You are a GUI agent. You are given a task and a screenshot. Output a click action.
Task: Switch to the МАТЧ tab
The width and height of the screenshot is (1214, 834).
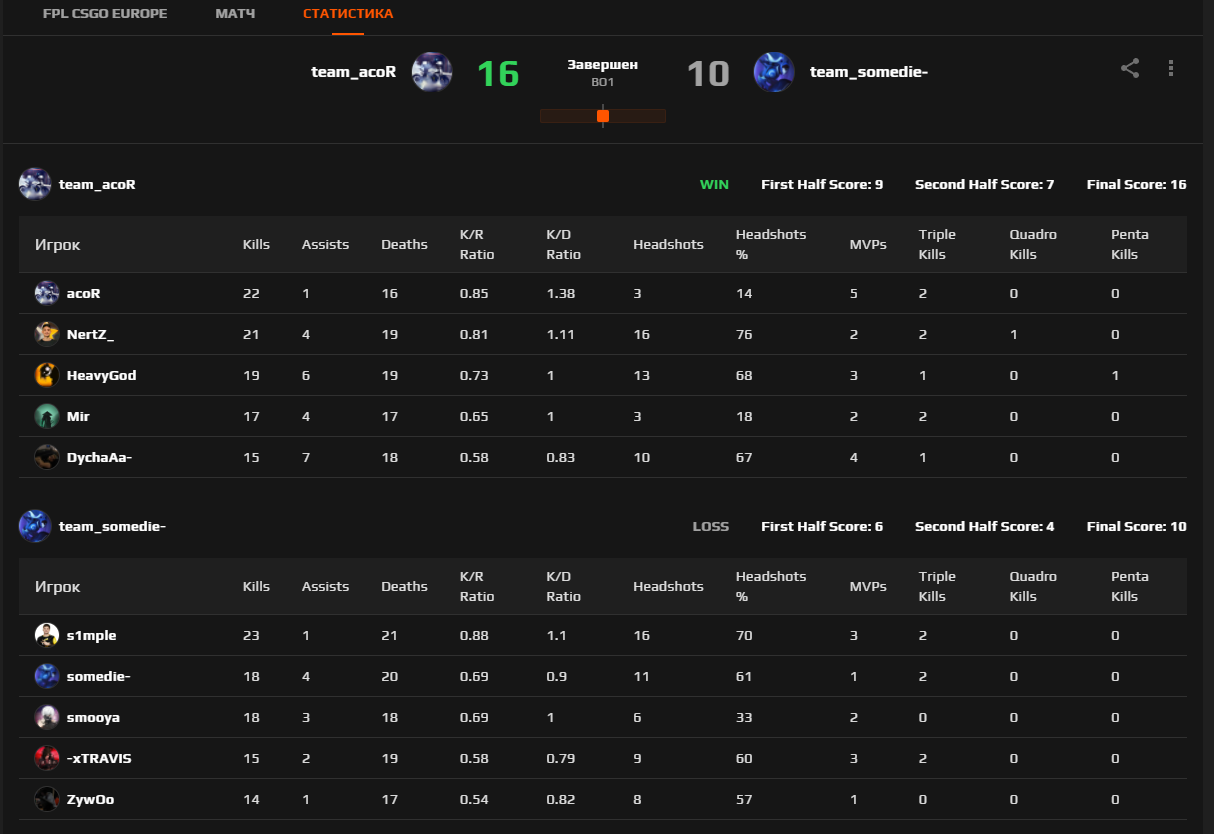235,14
